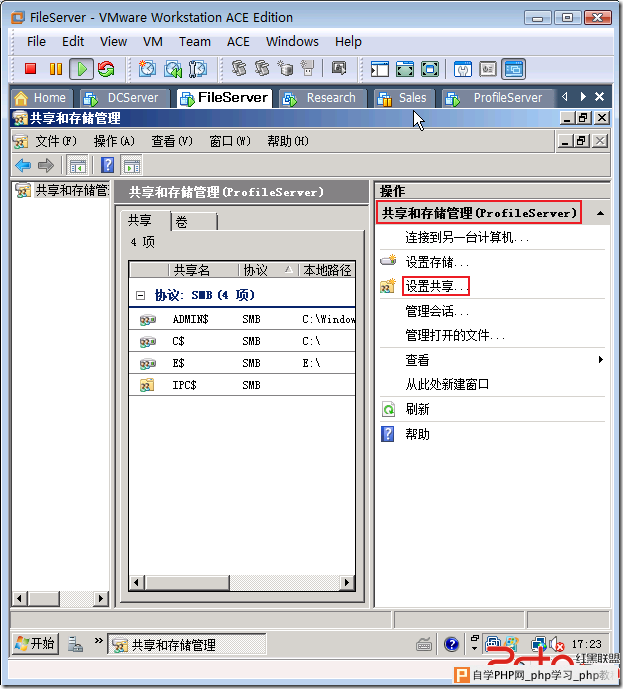
Task: Click the volume tray icon
Action: 556,645
